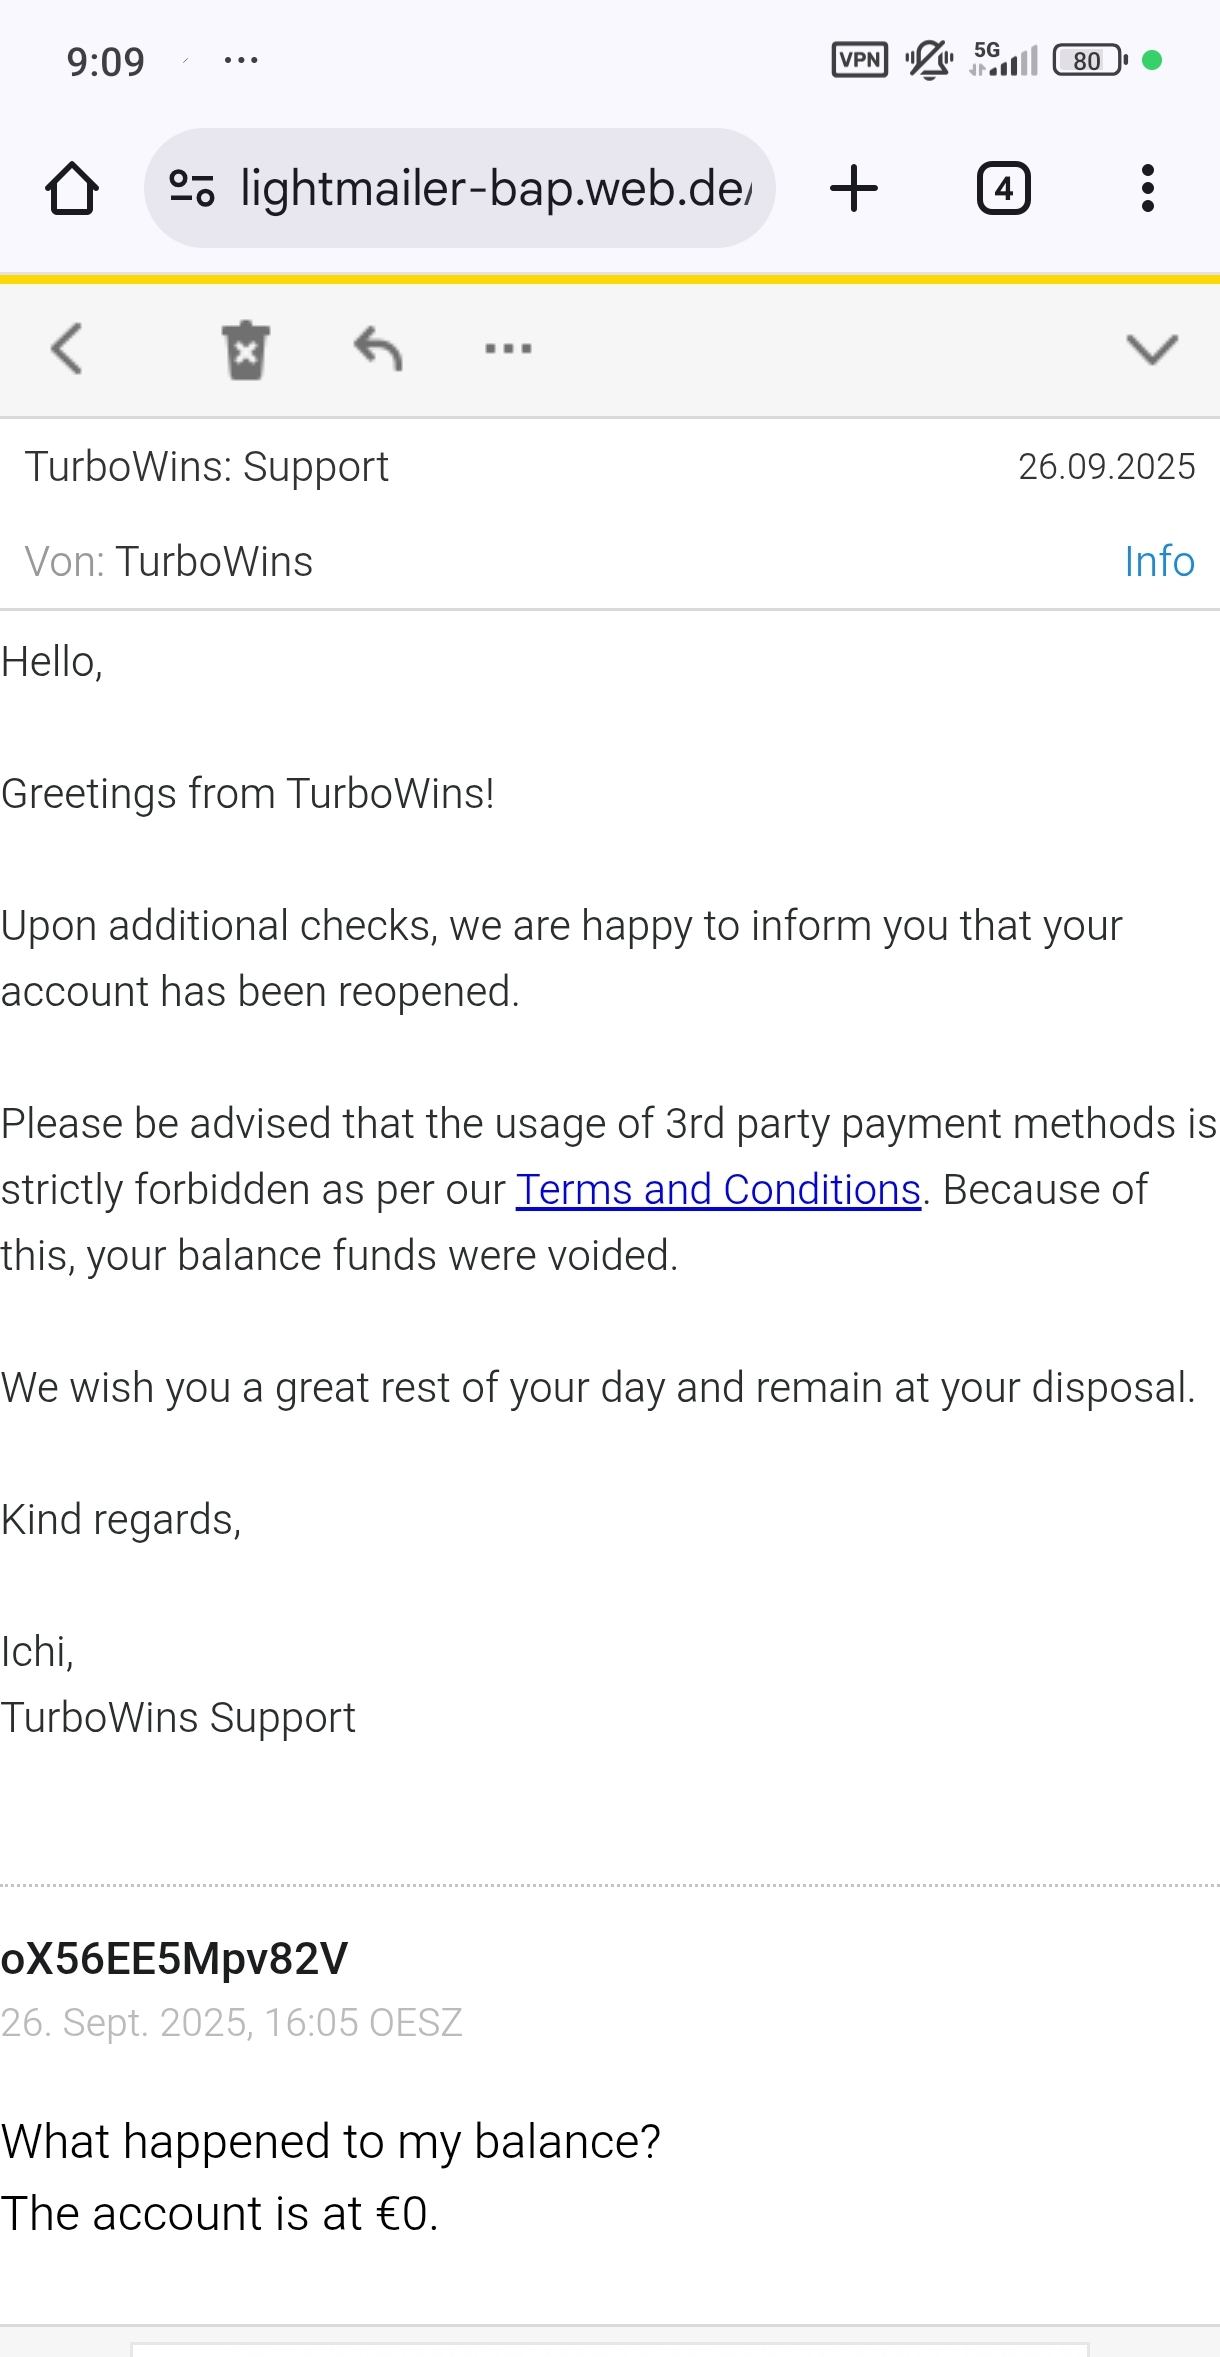The height and width of the screenshot is (2357, 1220).
Task: Tap the subject TurboWins: Support
Action: click(207, 467)
